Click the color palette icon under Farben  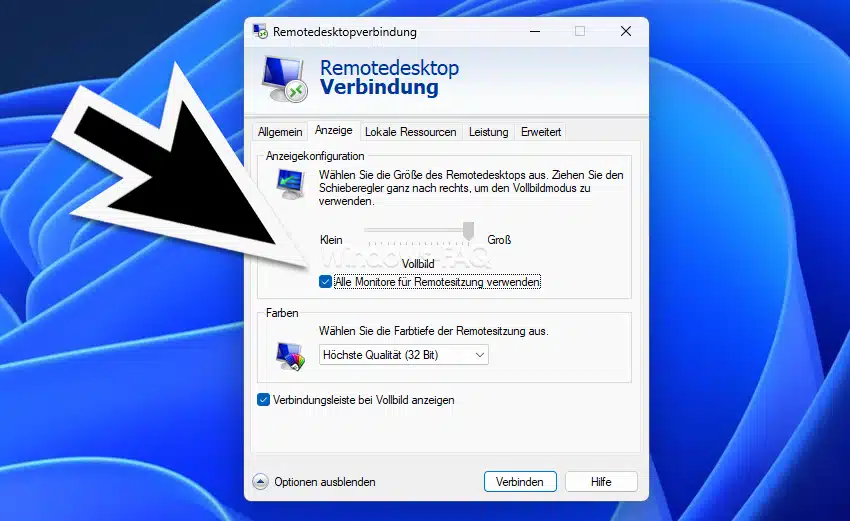290,355
